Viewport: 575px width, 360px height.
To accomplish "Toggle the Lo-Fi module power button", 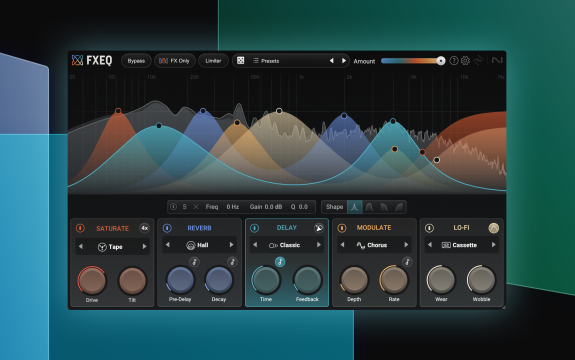I will tap(429, 228).
